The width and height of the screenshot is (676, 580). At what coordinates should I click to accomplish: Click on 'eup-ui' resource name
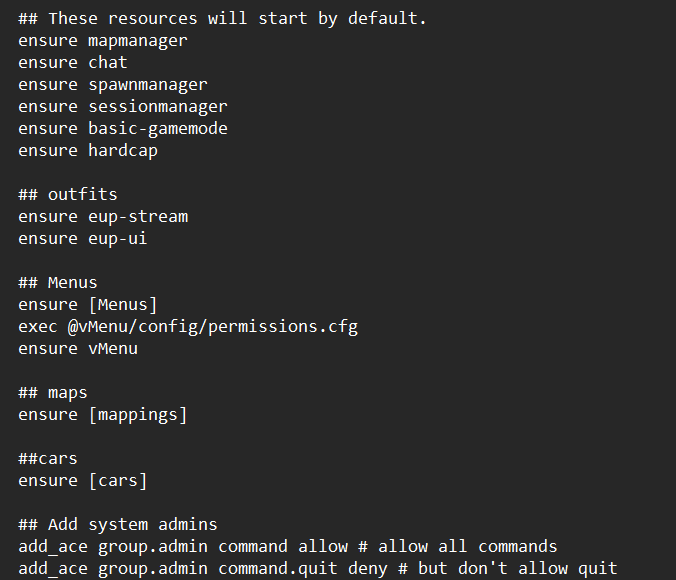[x=118, y=239]
